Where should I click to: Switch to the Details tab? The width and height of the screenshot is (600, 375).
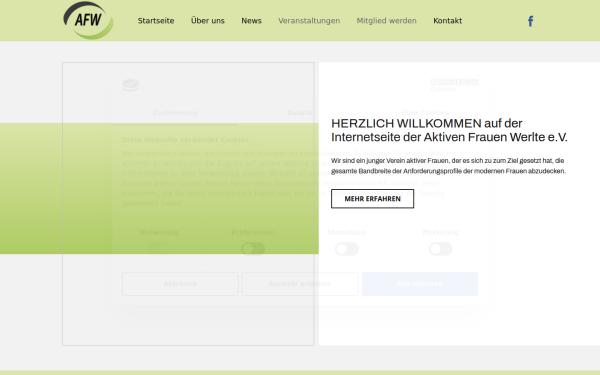point(300,113)
